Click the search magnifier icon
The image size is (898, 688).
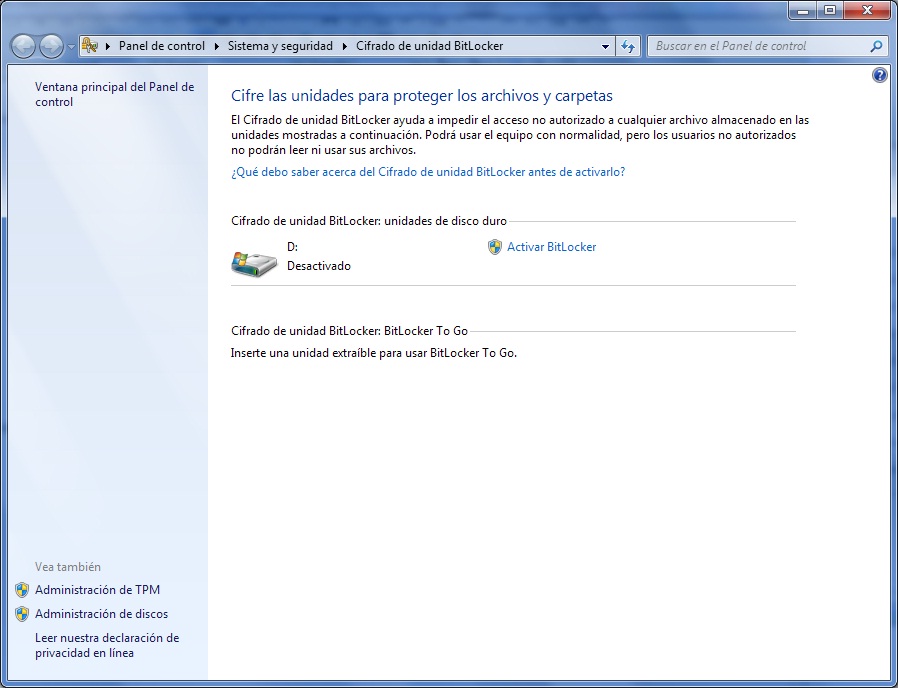[x=876, y=46]
